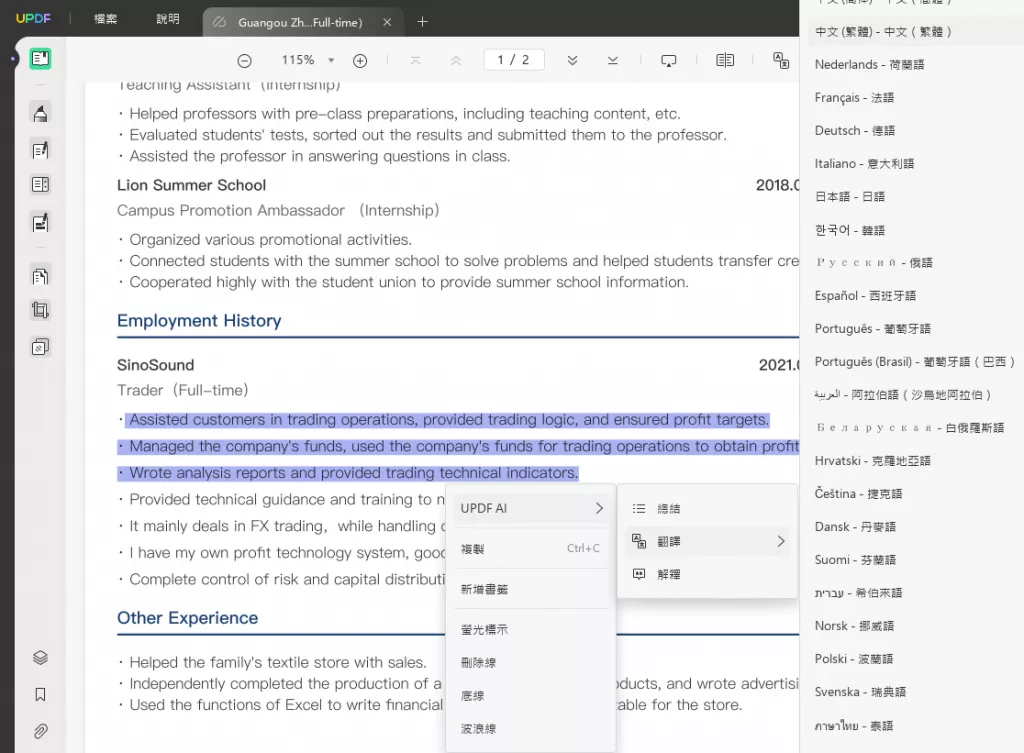Open the Edit PDF tool in sidebar
1024x753 pixels.
pyautogui.click(x=40, y=150)
